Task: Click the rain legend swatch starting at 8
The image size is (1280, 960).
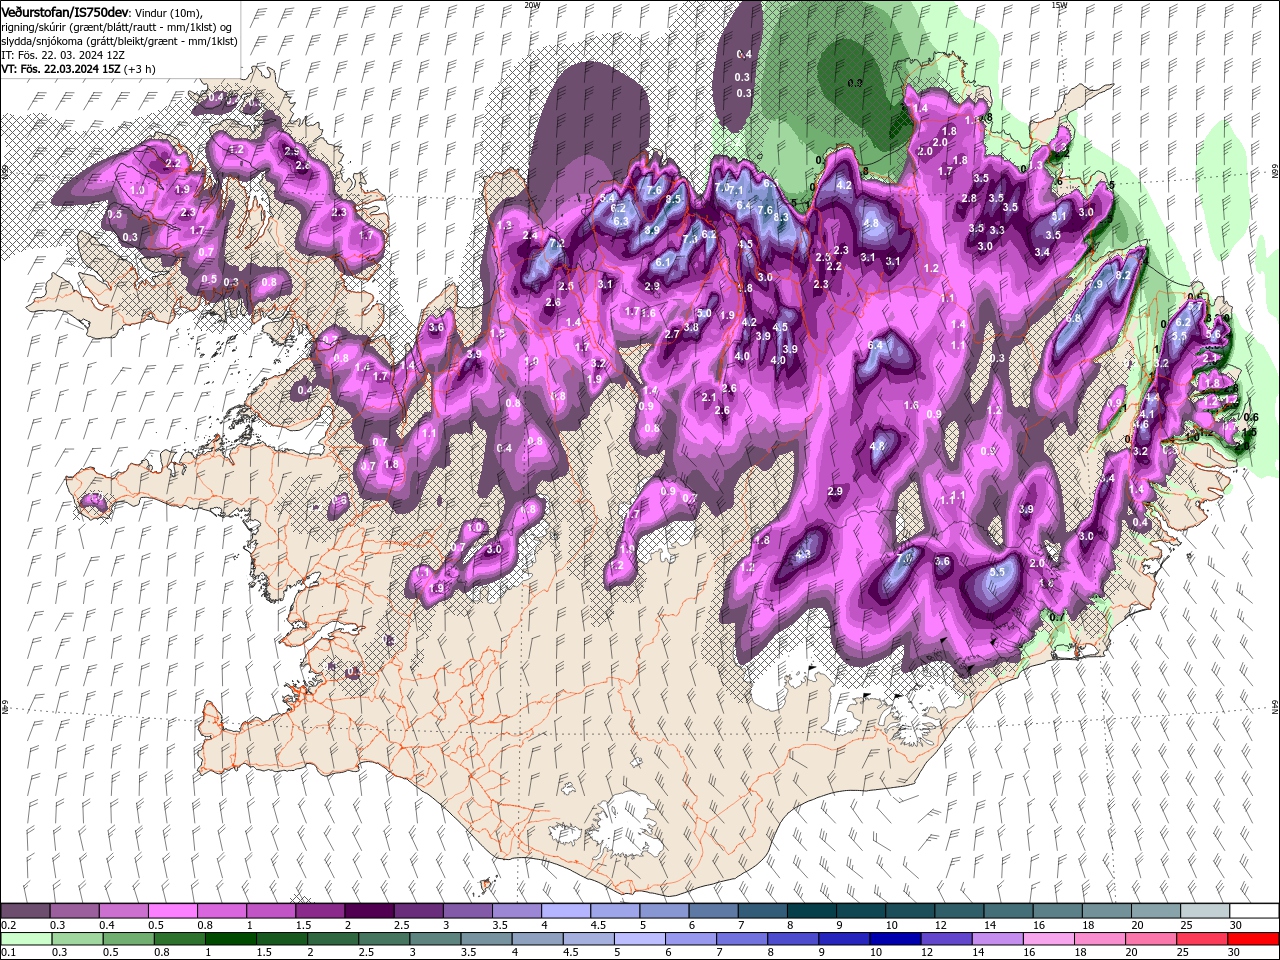Action: point(793,939)
